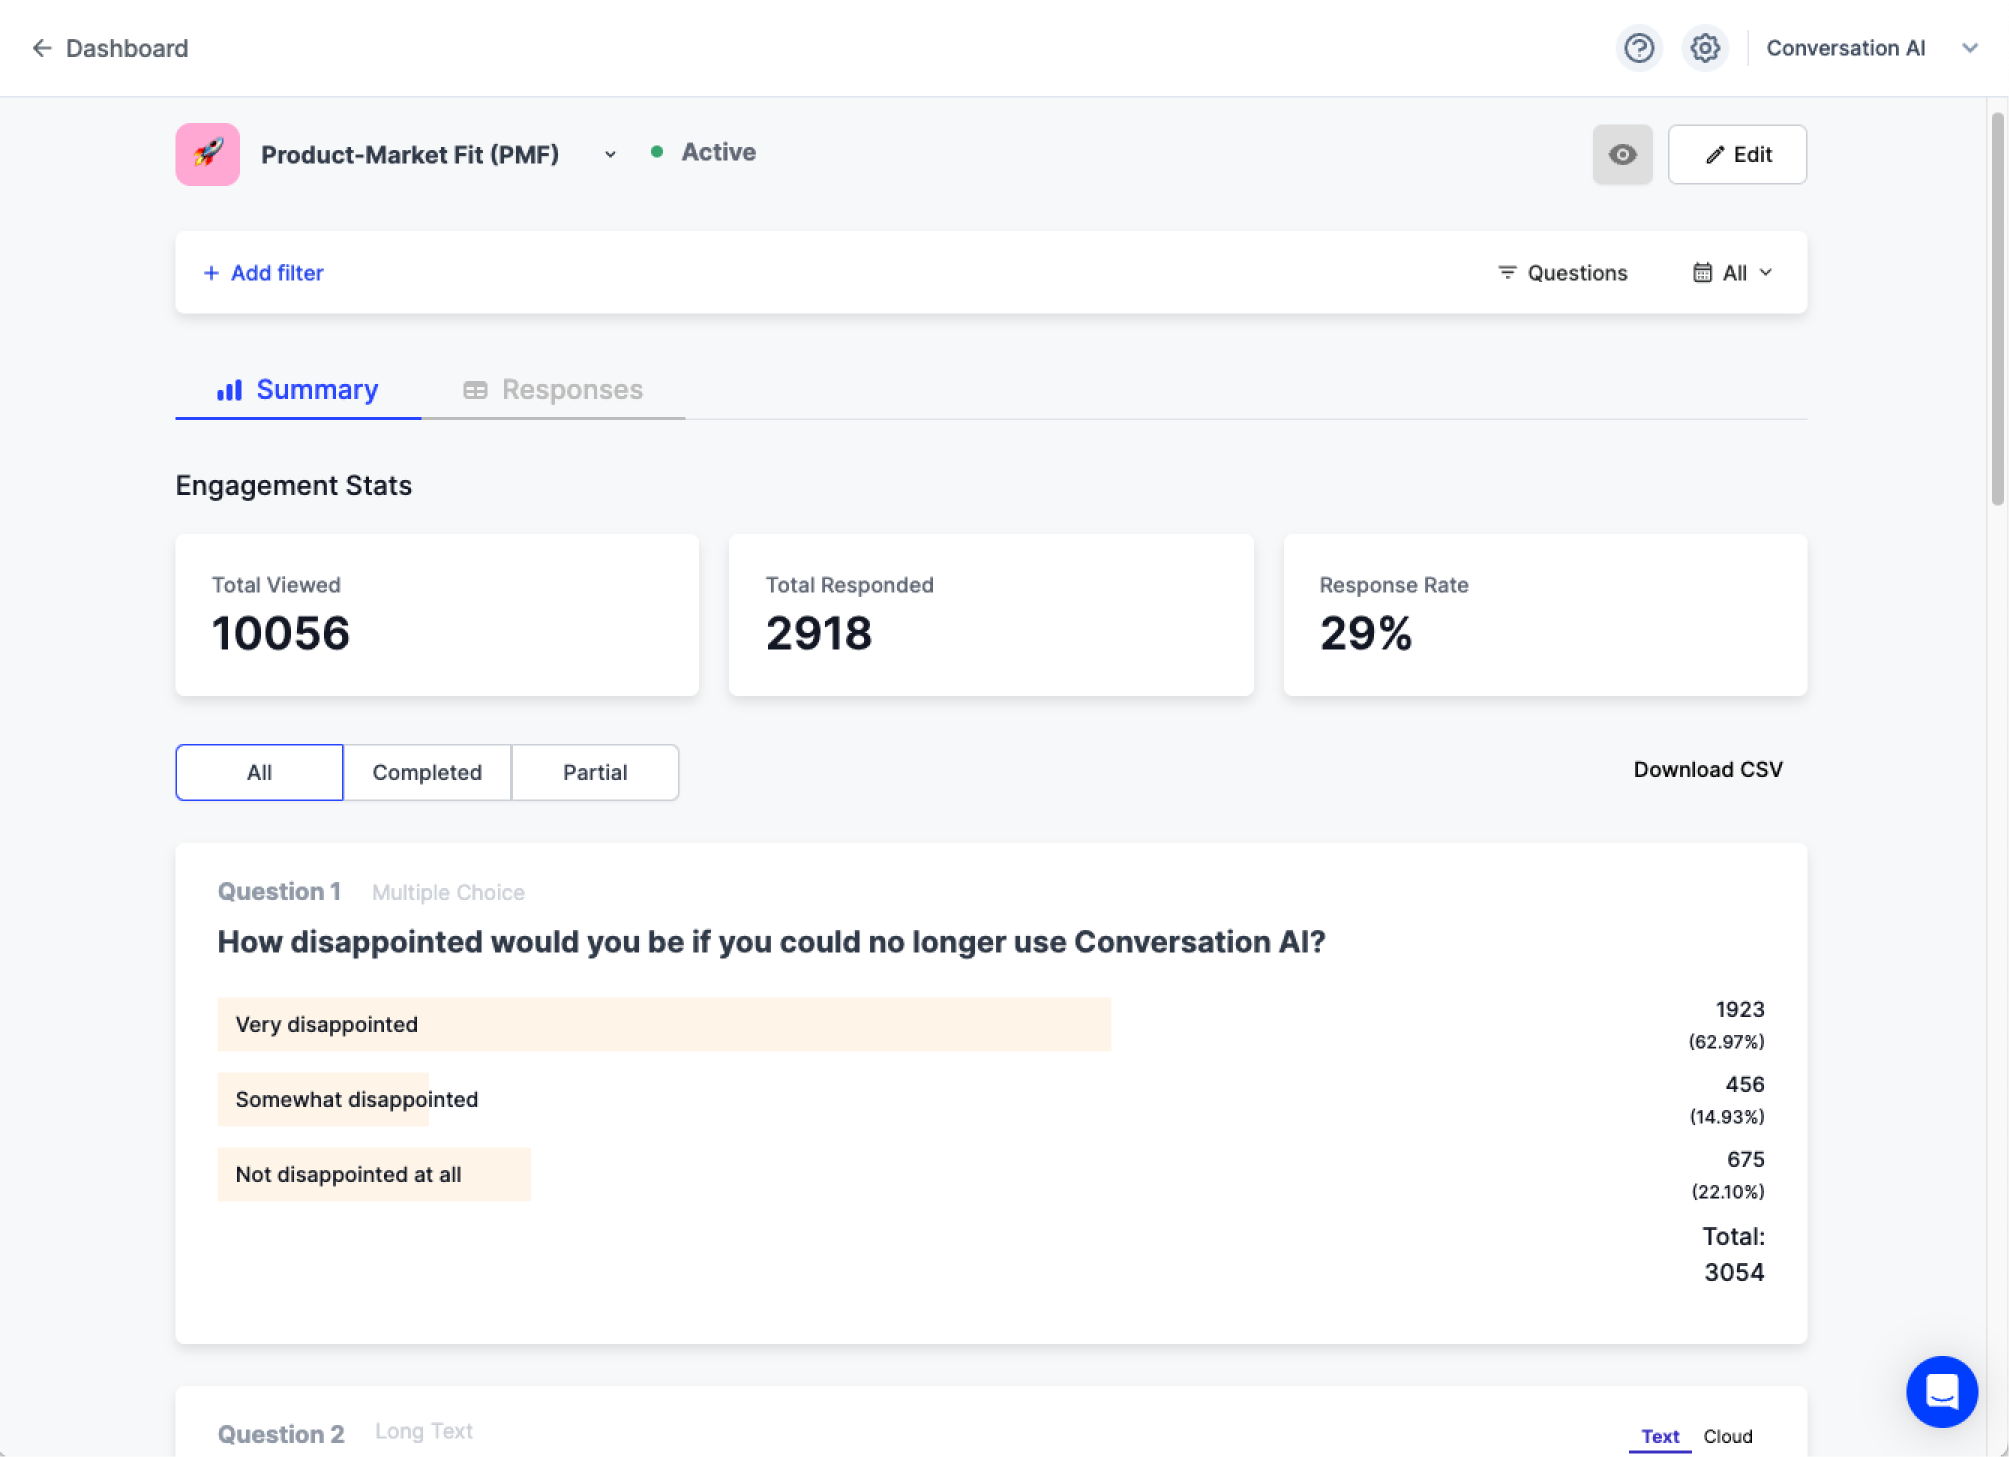Click the Responses table icon

coord(475,390)
